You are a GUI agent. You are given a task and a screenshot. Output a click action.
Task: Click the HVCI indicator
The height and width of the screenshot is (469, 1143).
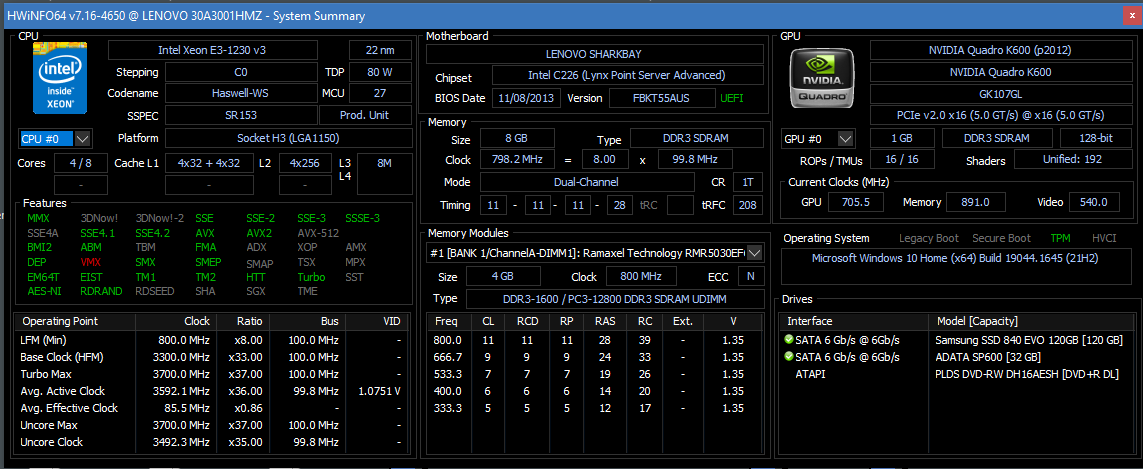click(x=1104, y=238)
